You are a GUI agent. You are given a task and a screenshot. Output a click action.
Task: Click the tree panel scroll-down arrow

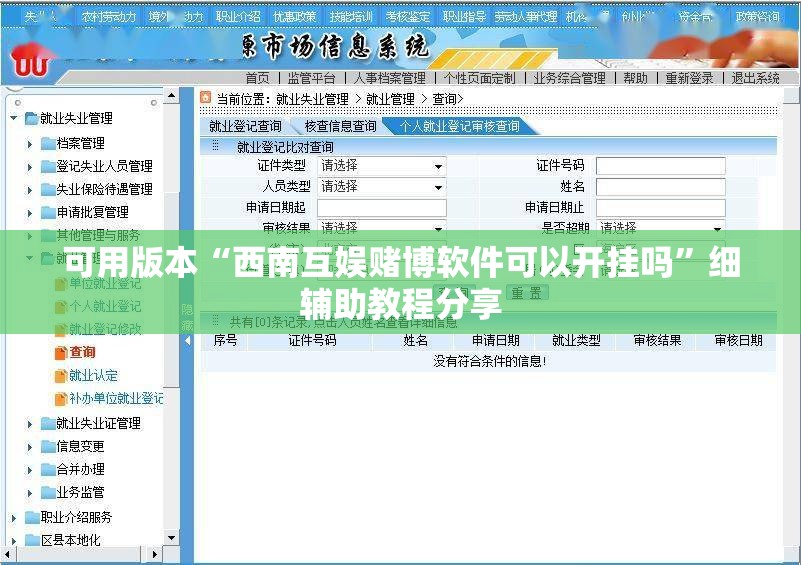tap(172, 538)
